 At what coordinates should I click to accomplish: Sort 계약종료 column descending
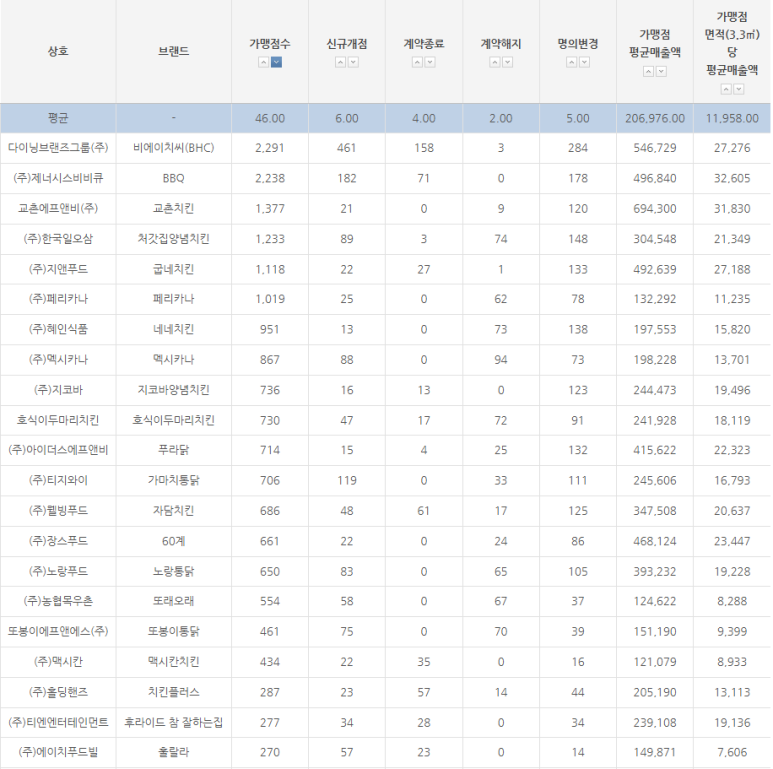[430, 62]
